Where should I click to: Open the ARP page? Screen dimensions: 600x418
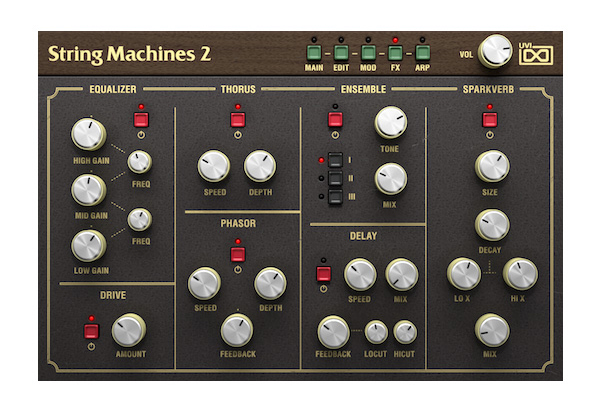point(422,53)
